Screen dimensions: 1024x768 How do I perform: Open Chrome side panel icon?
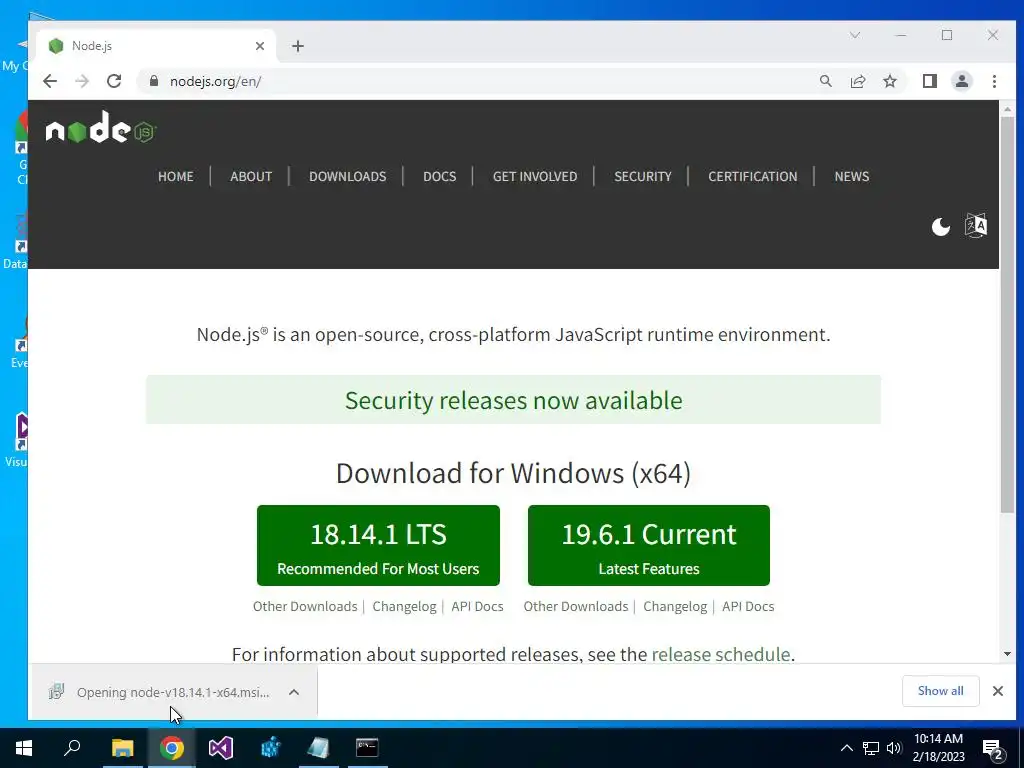[929, 81]
